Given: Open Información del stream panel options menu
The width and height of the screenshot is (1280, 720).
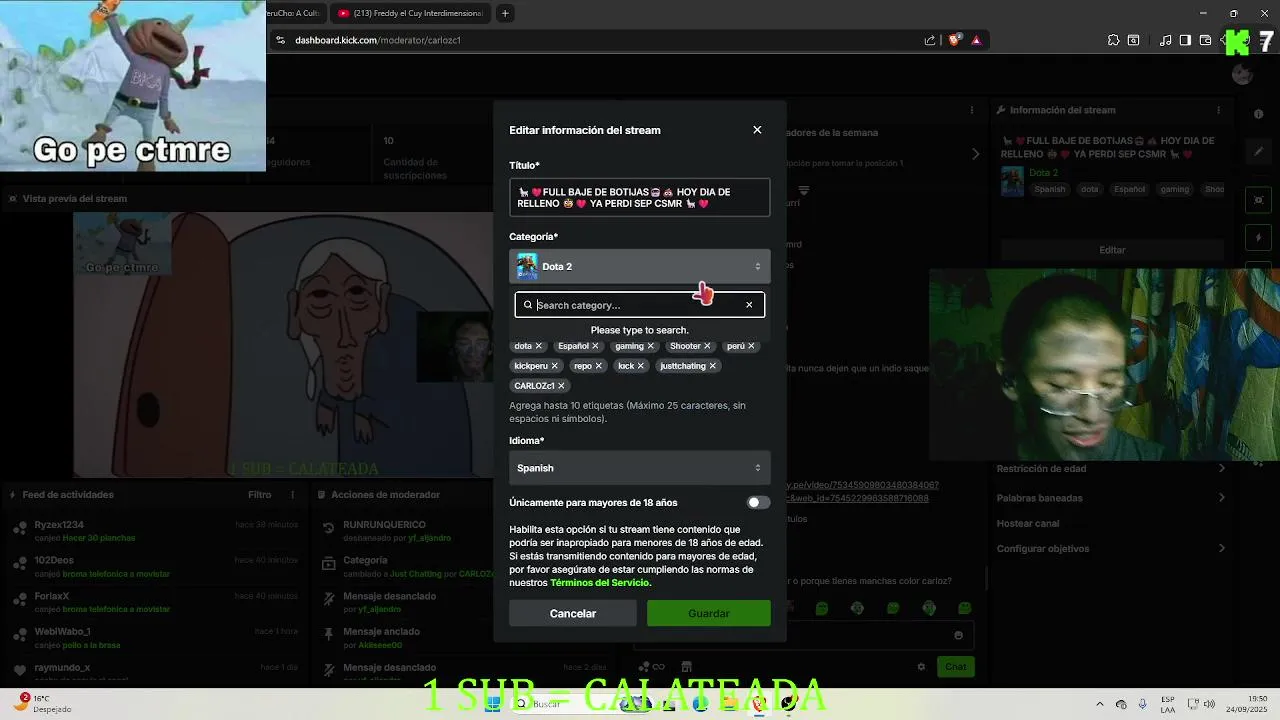Looking at the screenshot, I should pos(1219,110).
